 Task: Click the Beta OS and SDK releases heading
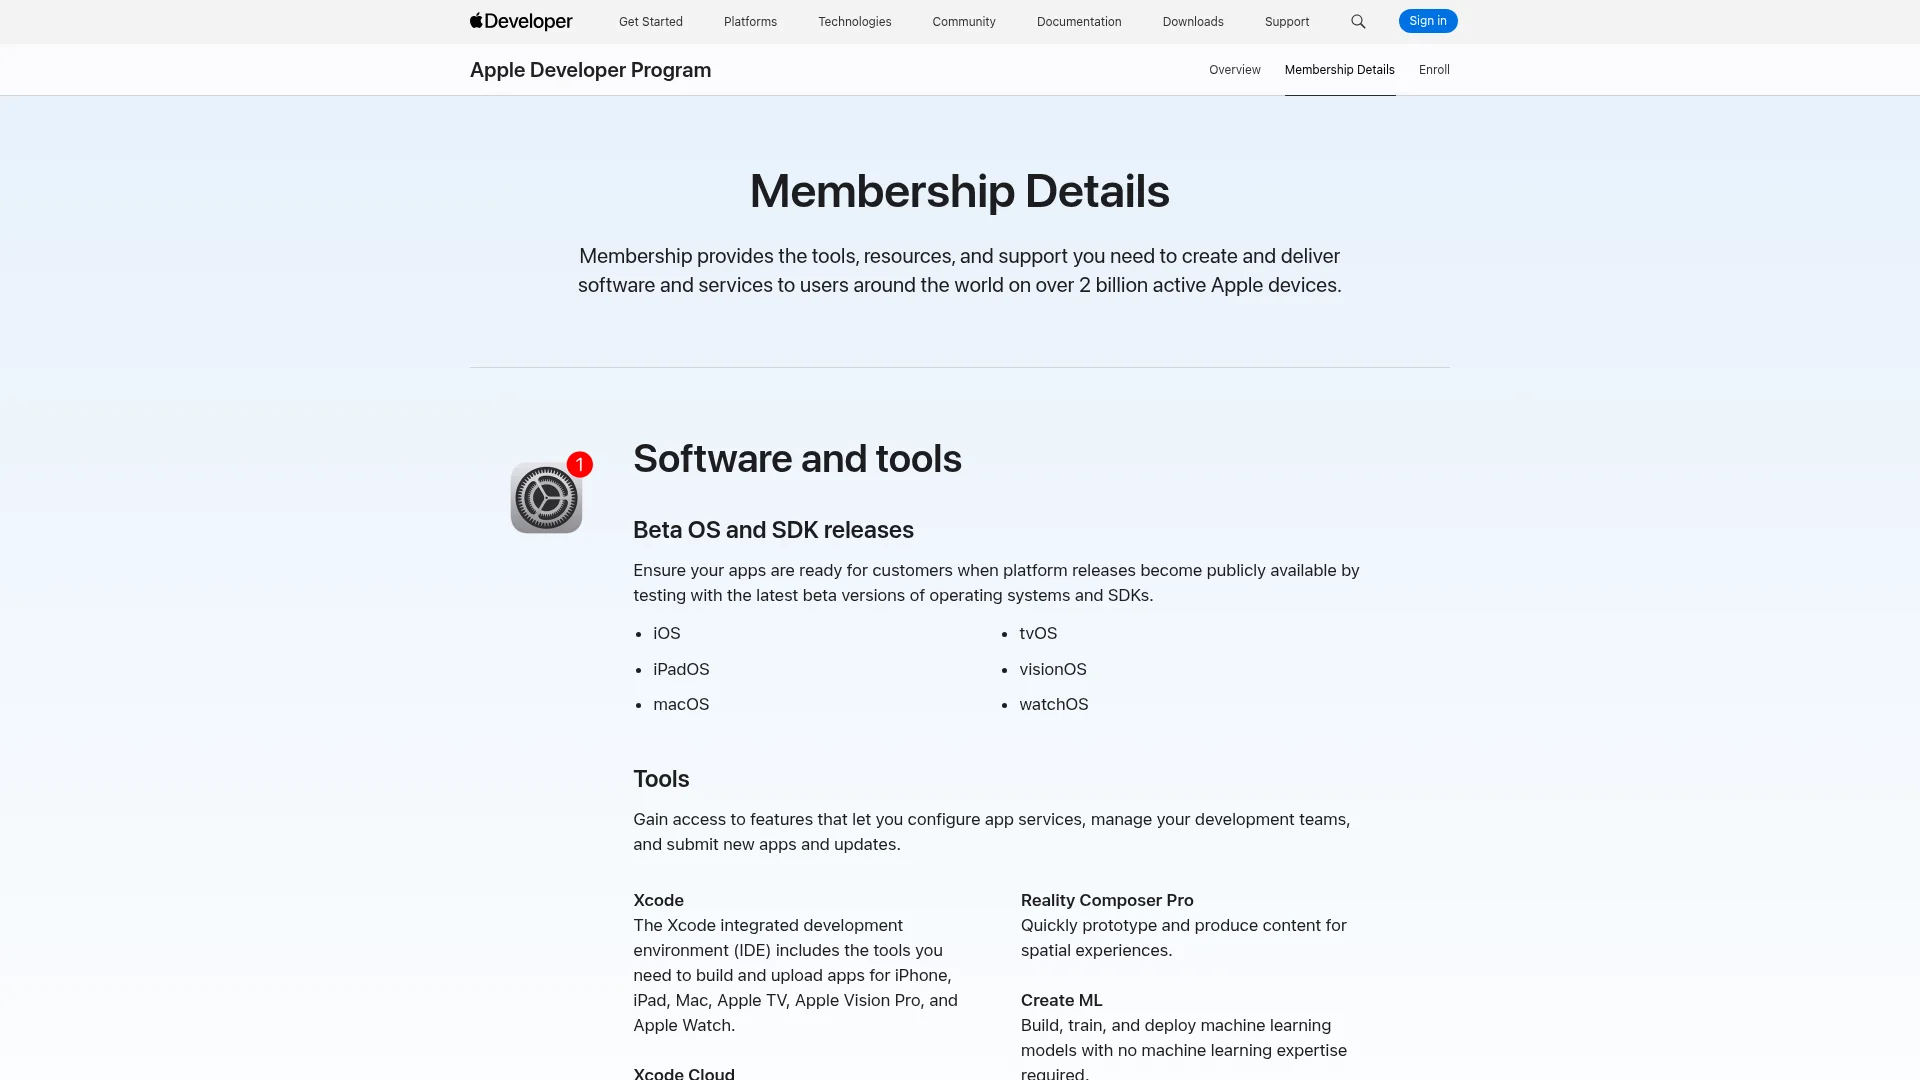click(773, 530)
